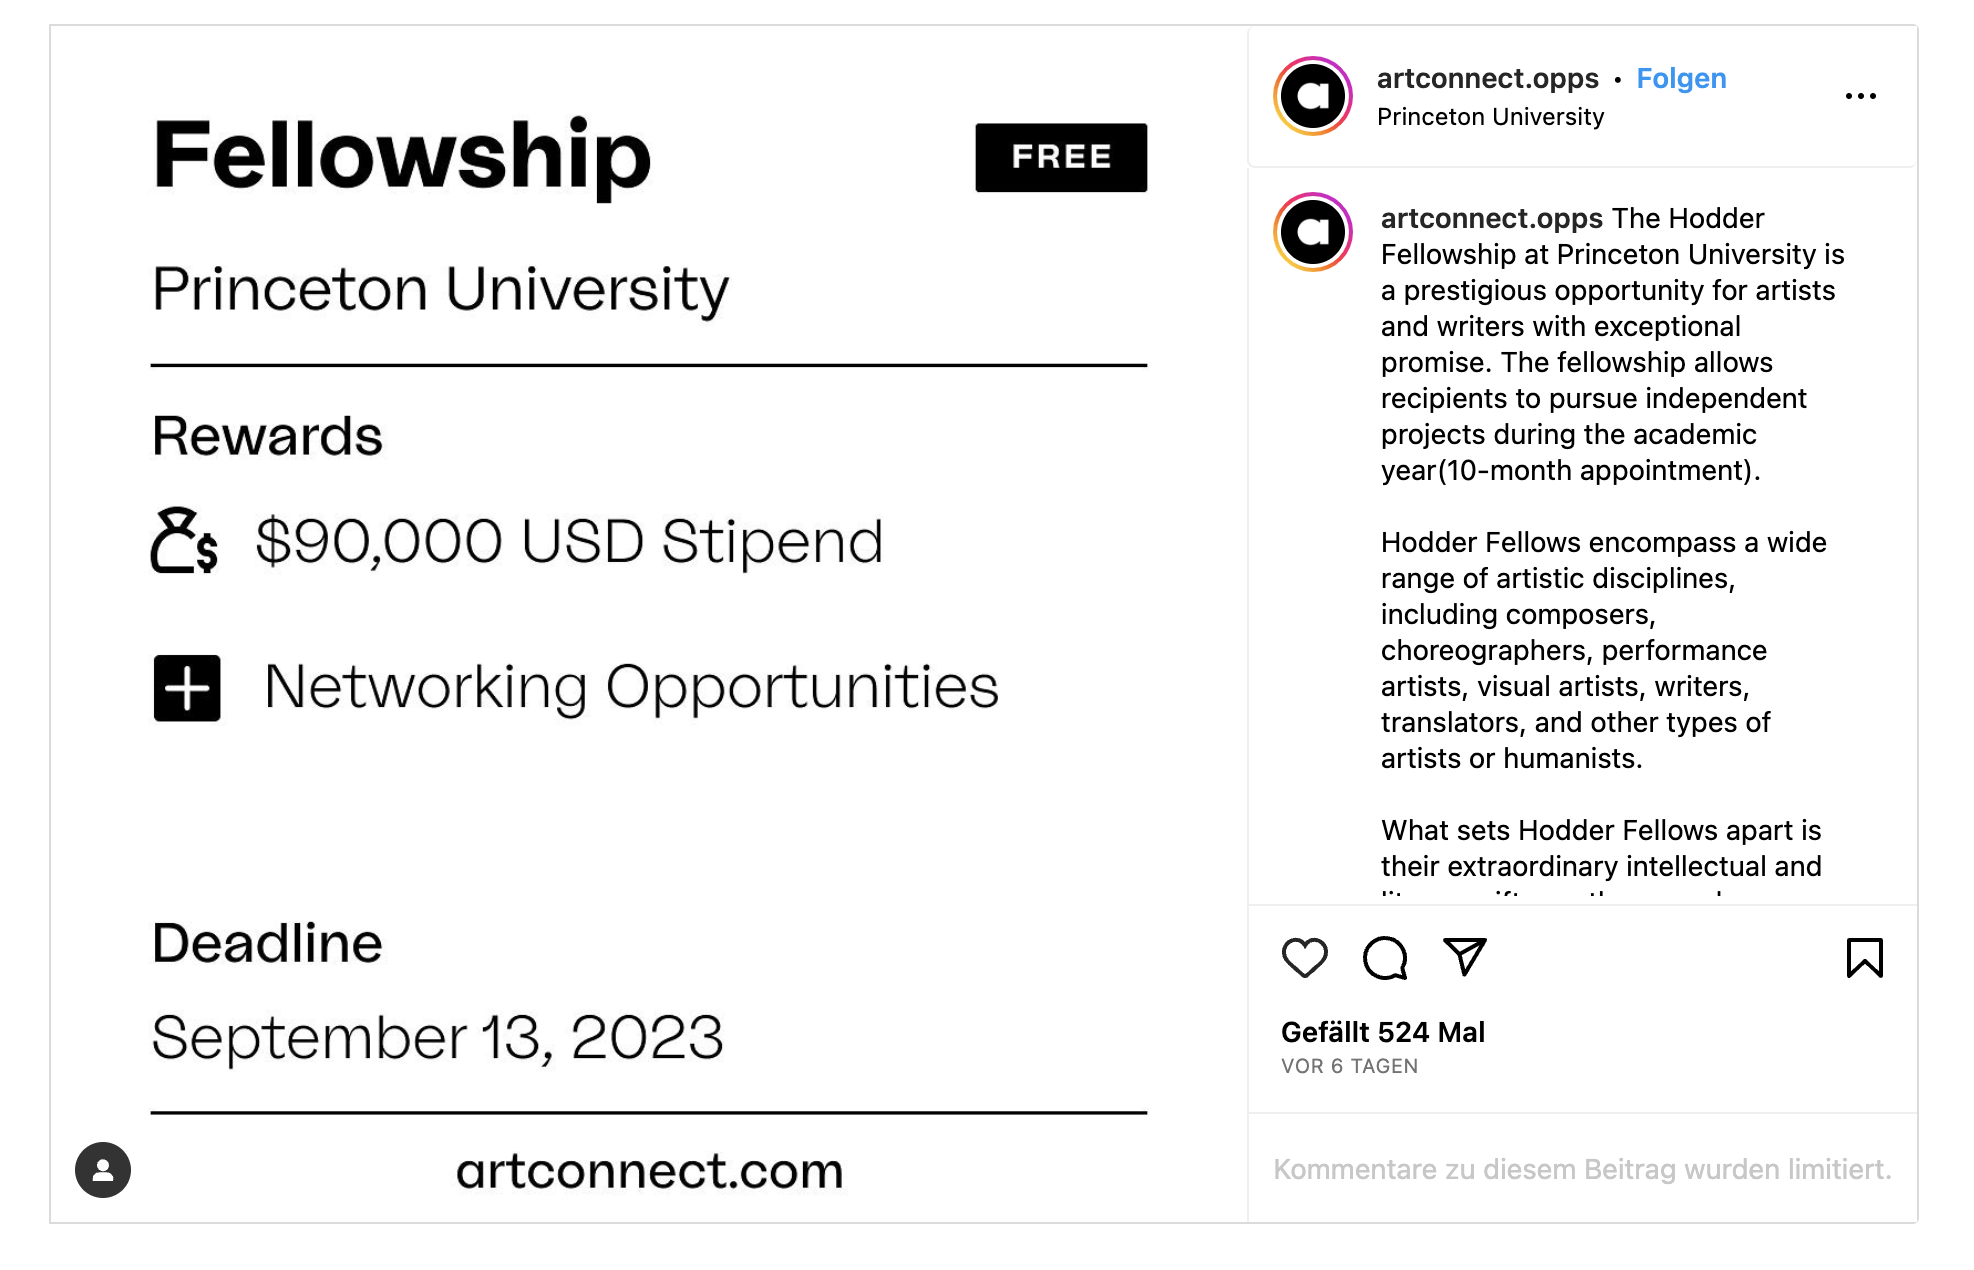View likes list at Gefällt 524 Mal

pyautogui.click(x=1382, y=1032)
